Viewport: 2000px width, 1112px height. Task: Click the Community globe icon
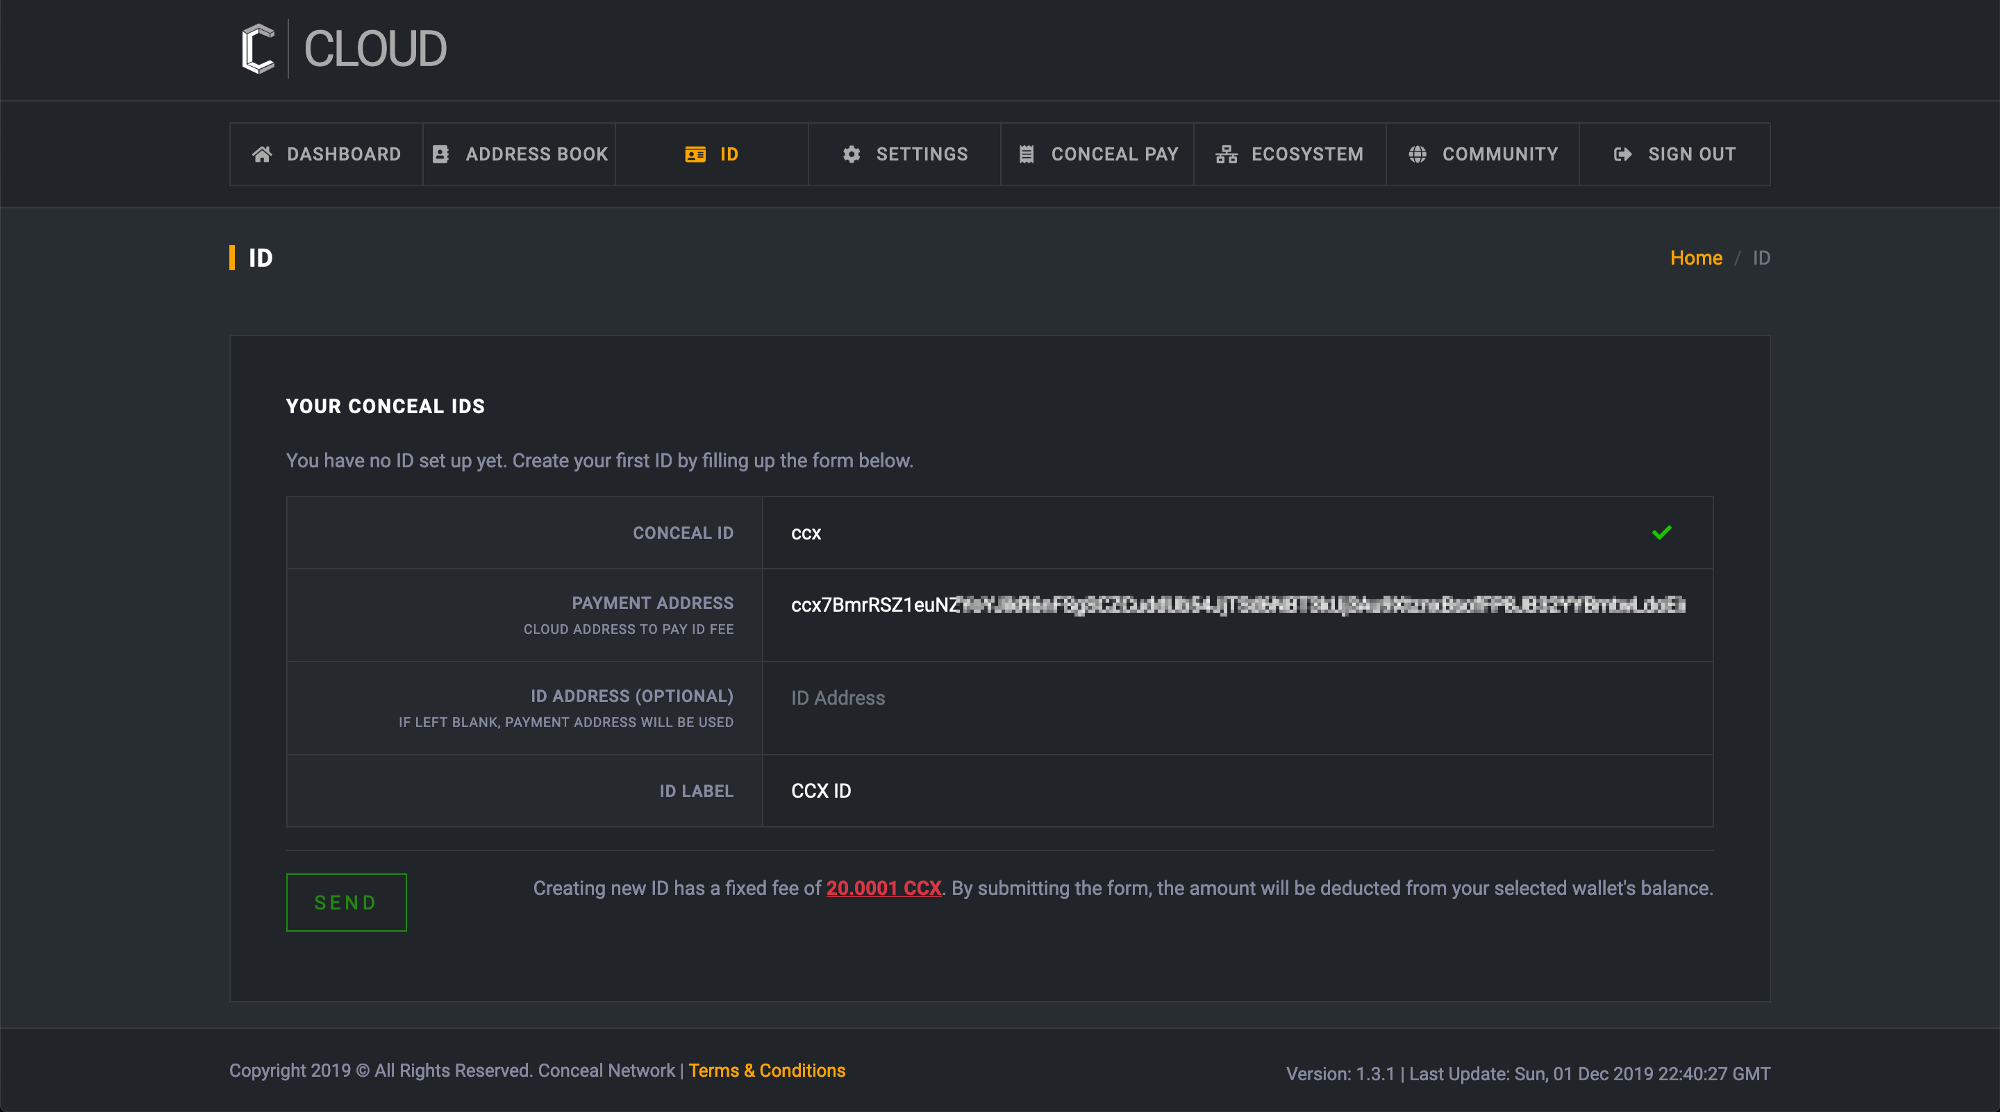(1417, 154)
